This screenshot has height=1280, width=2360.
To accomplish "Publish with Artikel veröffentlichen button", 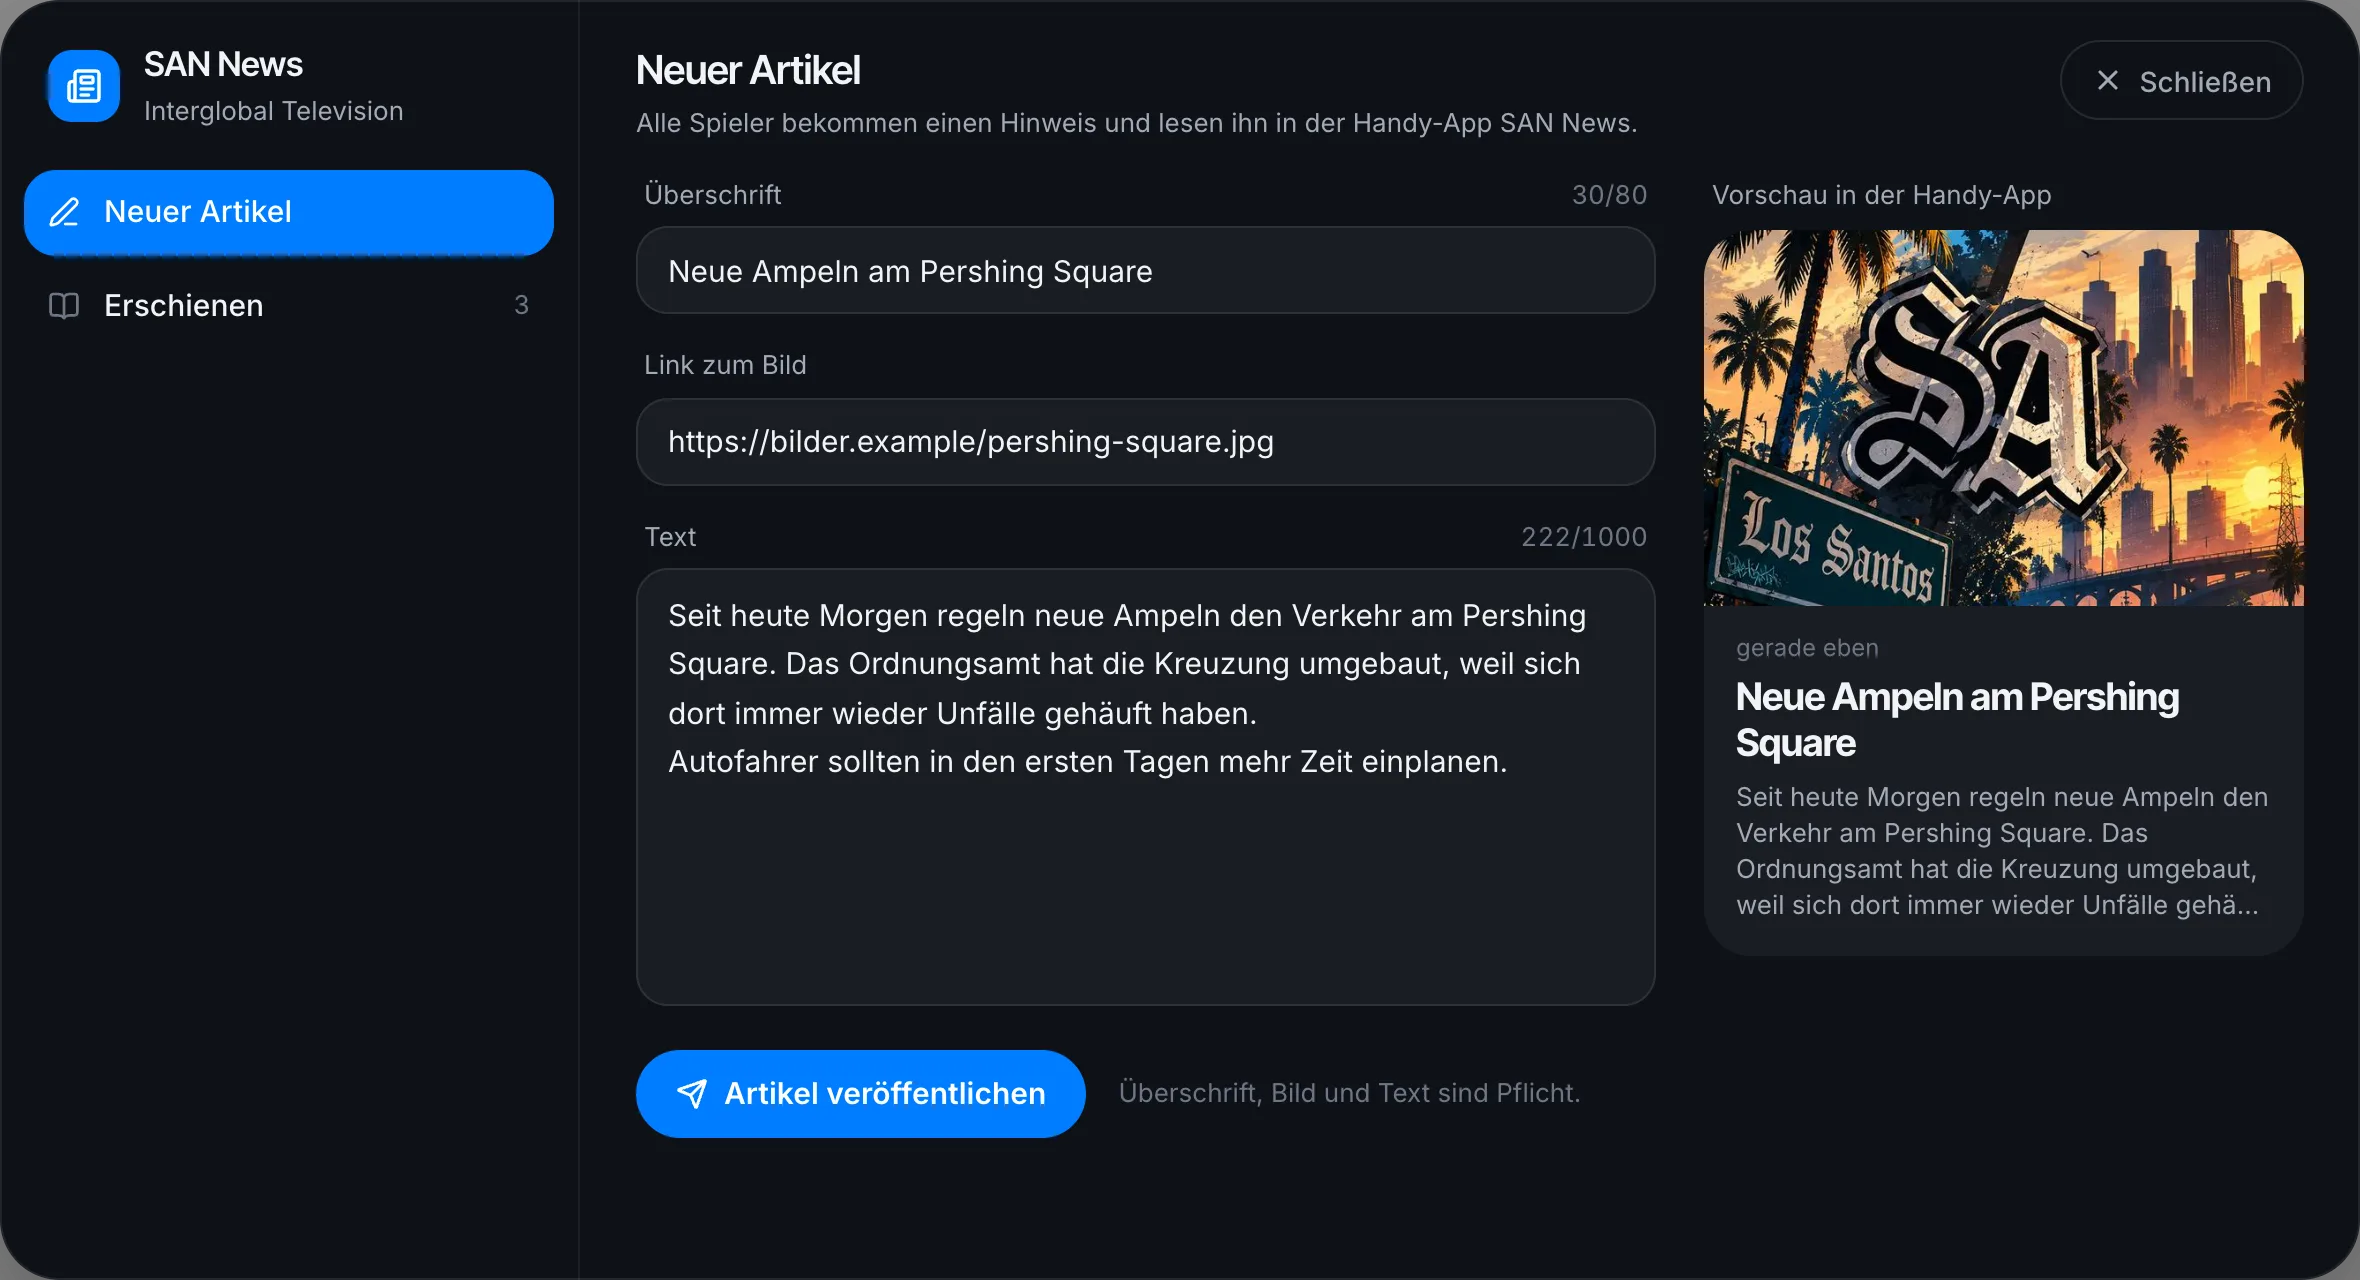I will pyautogui.click(x=860, y=1093).
